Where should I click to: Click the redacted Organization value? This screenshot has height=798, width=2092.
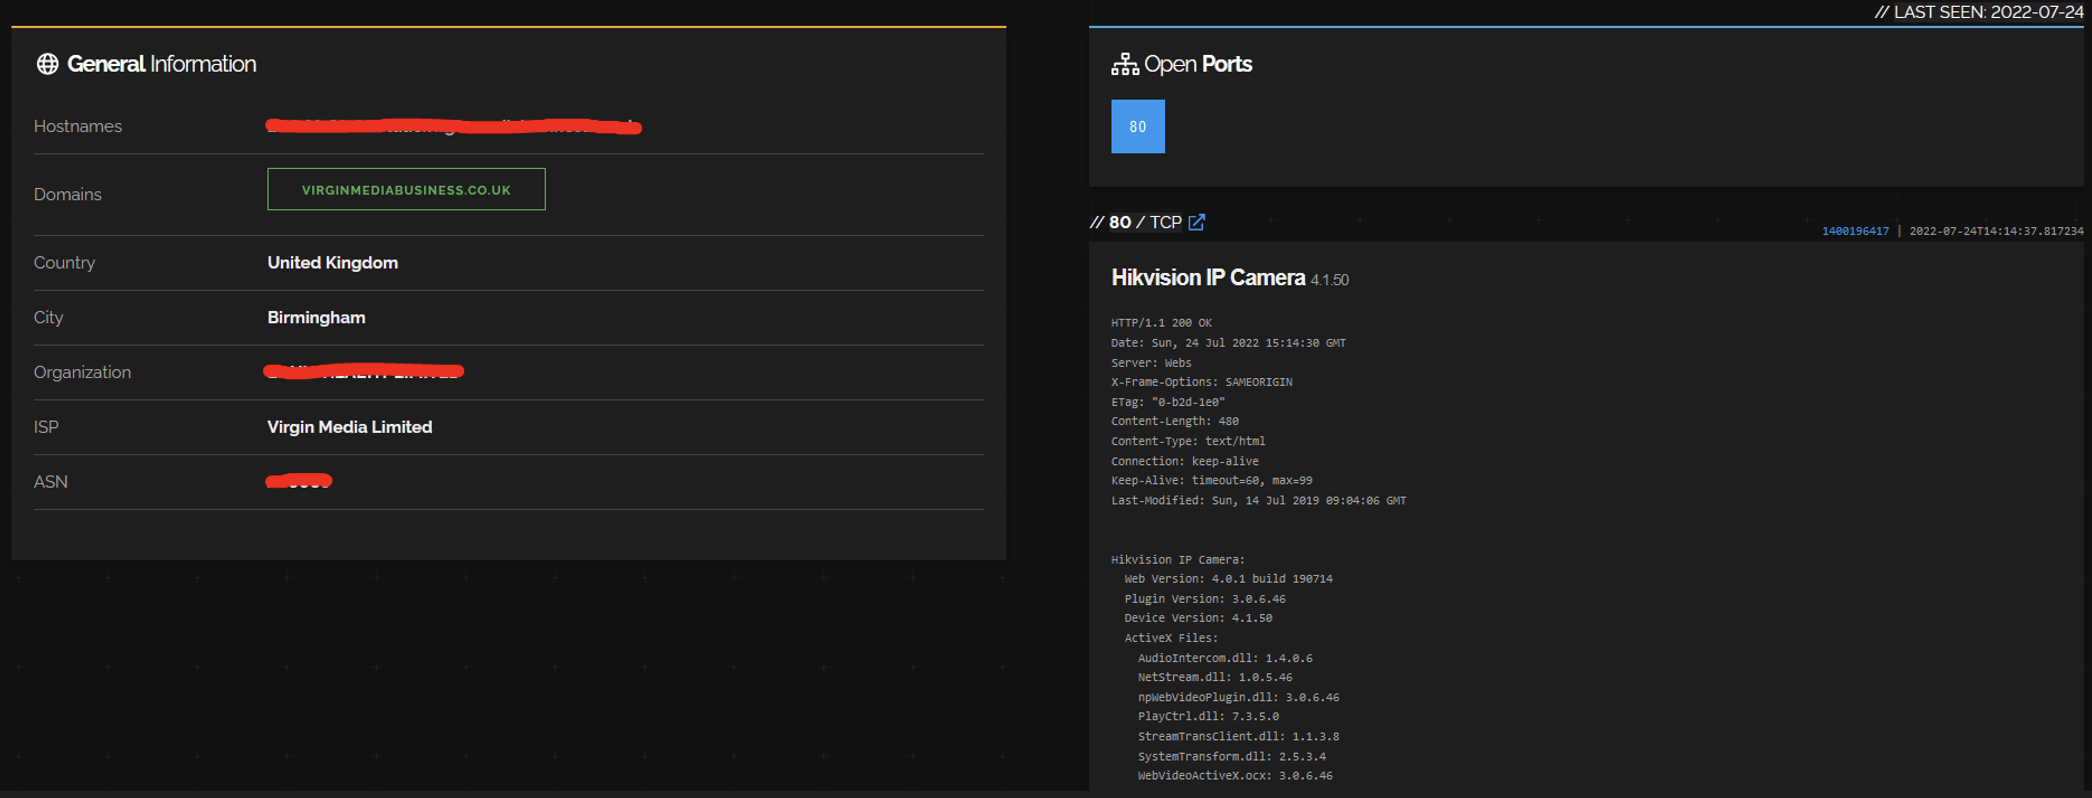pyautogui.click(x=363, y=372)
